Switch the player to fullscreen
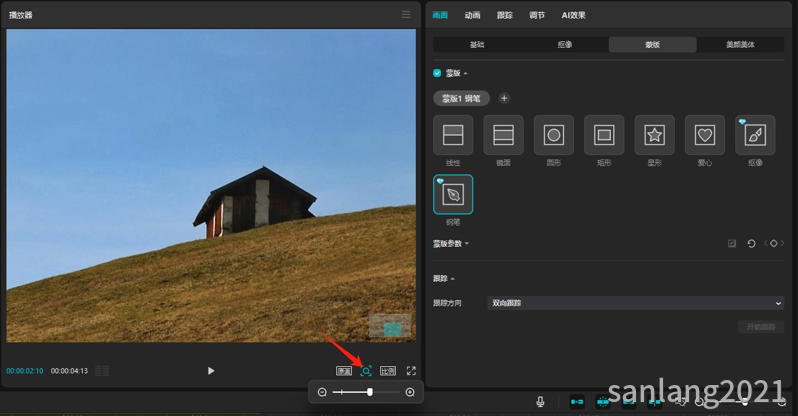798x416 pixels. coord(411,371)
